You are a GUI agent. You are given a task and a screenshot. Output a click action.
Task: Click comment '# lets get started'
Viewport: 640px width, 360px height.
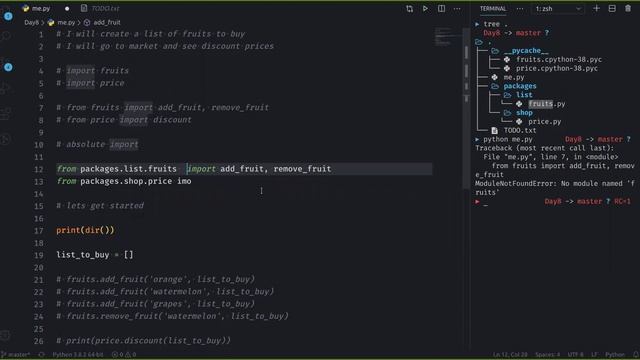(100, 206)
